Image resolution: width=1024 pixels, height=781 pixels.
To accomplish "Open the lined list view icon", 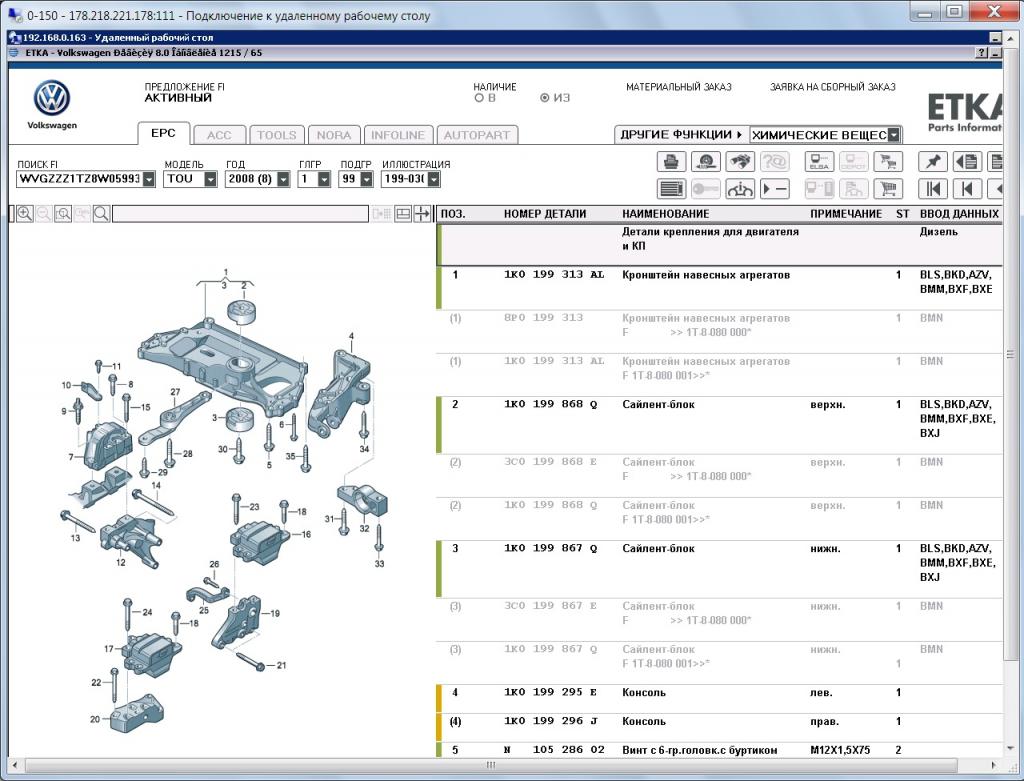I will tap(671, 189).
